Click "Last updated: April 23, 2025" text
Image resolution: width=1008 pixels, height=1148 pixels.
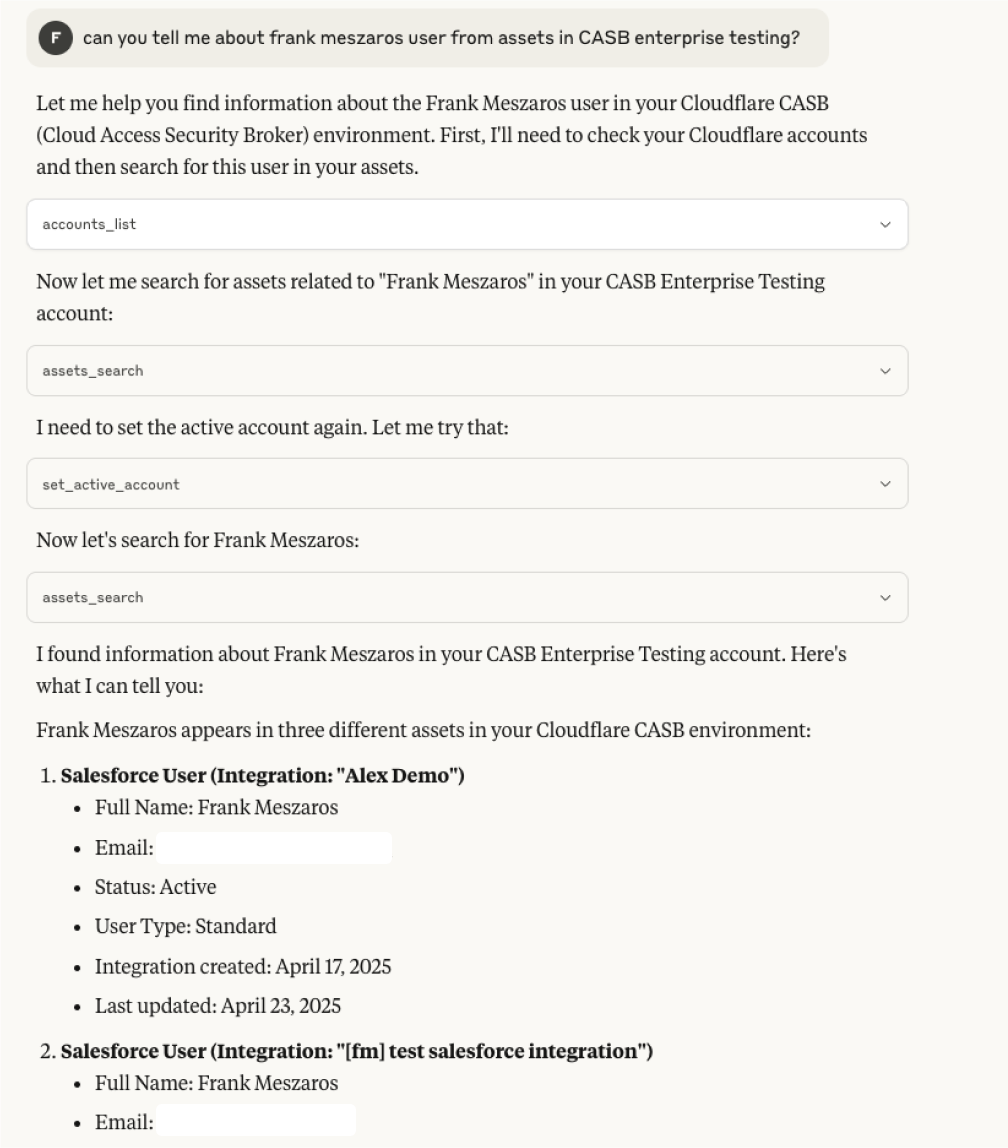217,1006
